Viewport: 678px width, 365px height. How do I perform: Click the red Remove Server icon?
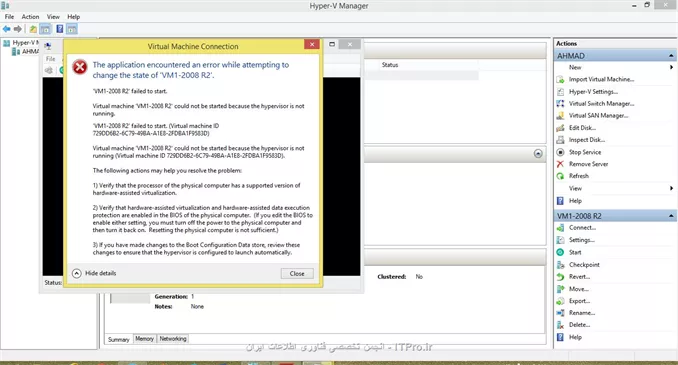pyautogui.click(x=560, y=164)
